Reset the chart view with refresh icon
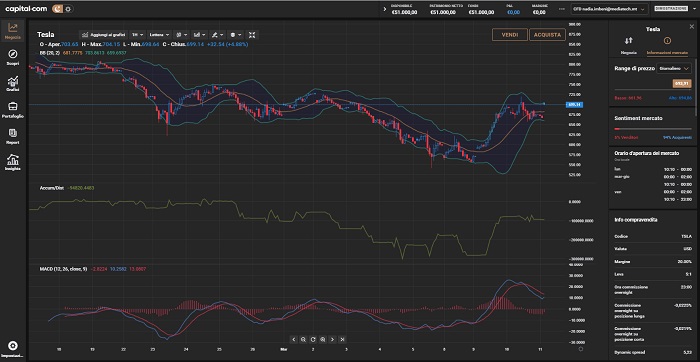Screen dimensions: 700x362 click(313, 339)
